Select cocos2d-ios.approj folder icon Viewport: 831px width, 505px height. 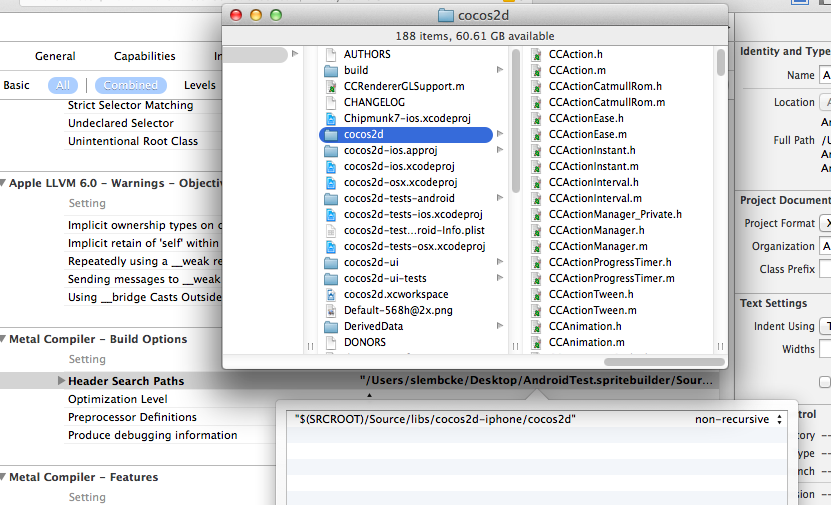(x=331, y=150)
